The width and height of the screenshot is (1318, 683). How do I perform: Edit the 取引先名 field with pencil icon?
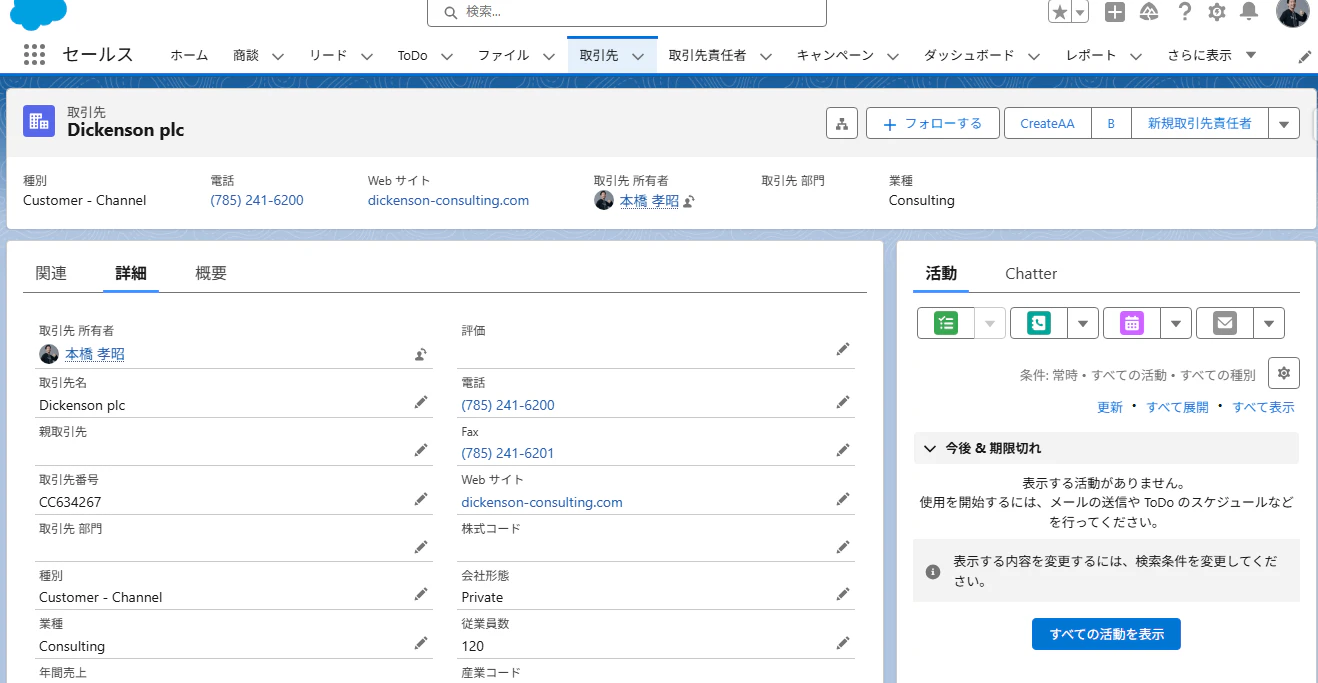point(421,402)
